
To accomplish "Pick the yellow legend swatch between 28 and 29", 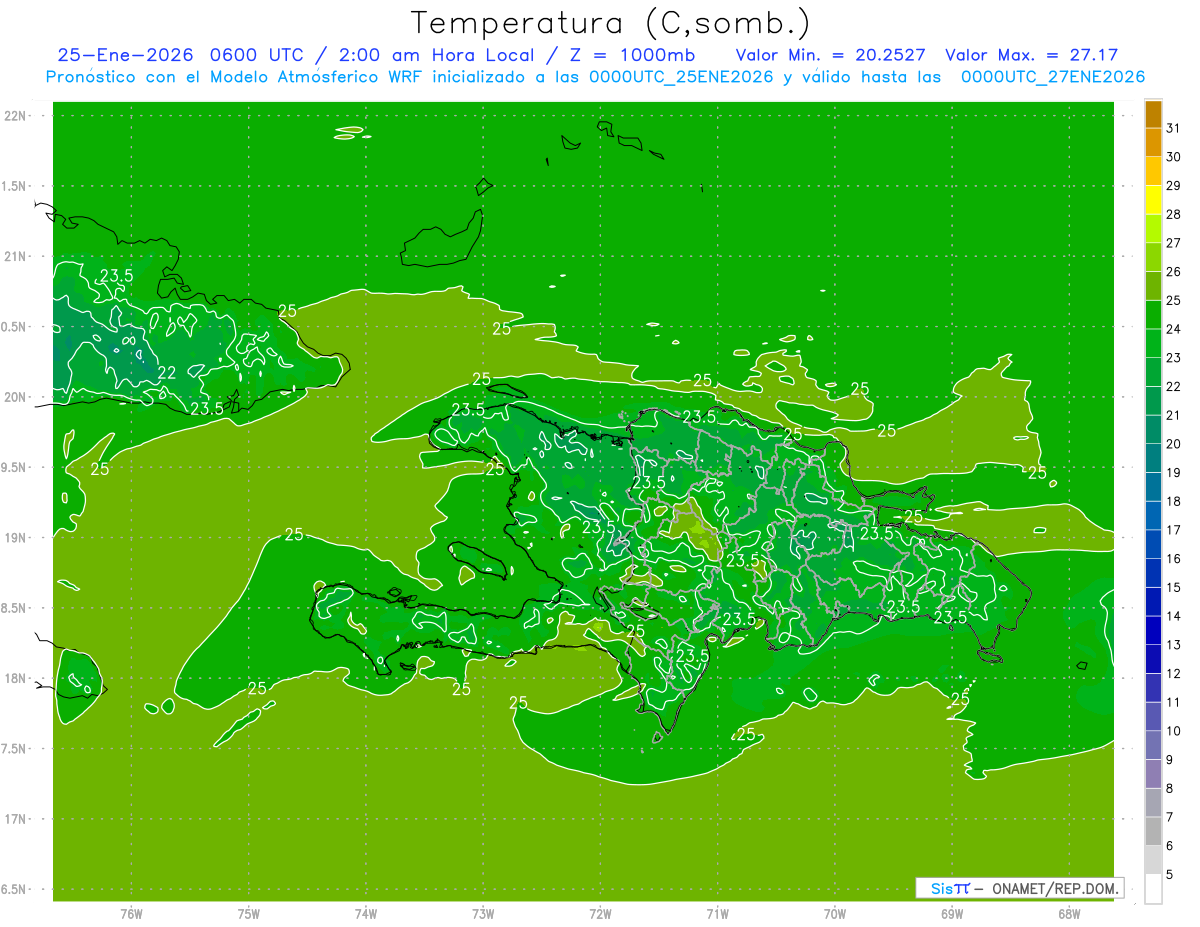I will pyautogui.click(x=1153, y=200).
